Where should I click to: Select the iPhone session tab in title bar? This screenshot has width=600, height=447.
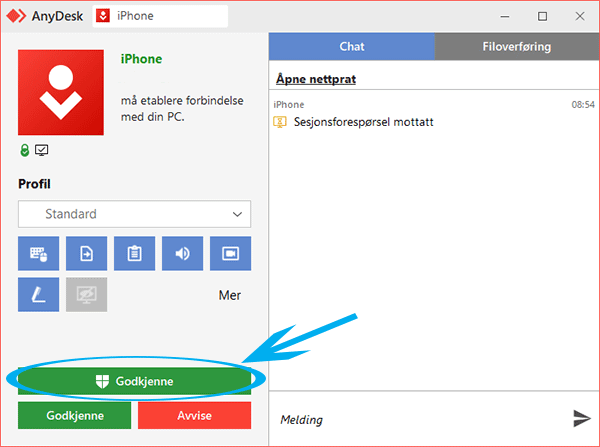[160, 16]
